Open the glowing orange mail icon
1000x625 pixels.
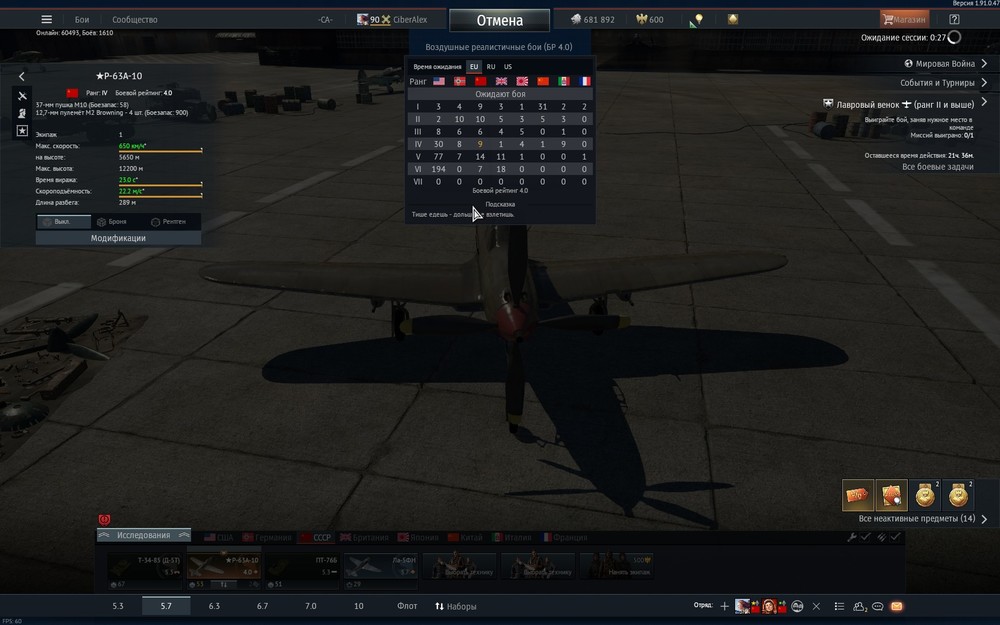pos(897,606)
